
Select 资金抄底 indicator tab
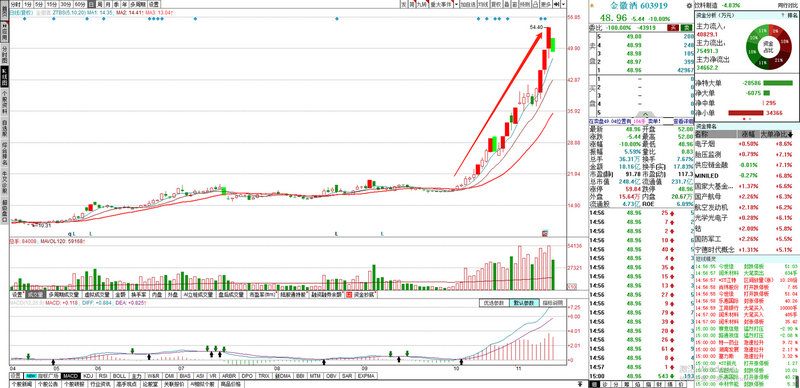tap(361, 295)
